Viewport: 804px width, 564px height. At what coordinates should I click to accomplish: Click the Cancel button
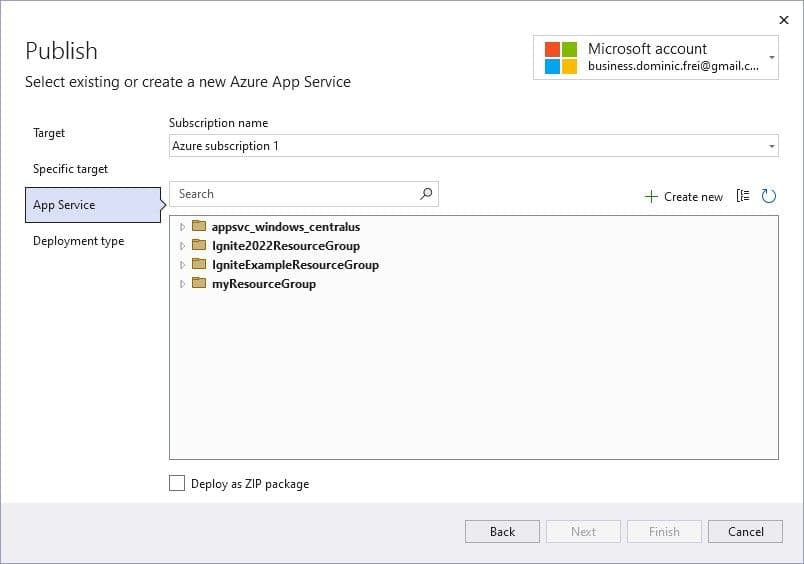[745, 532]
